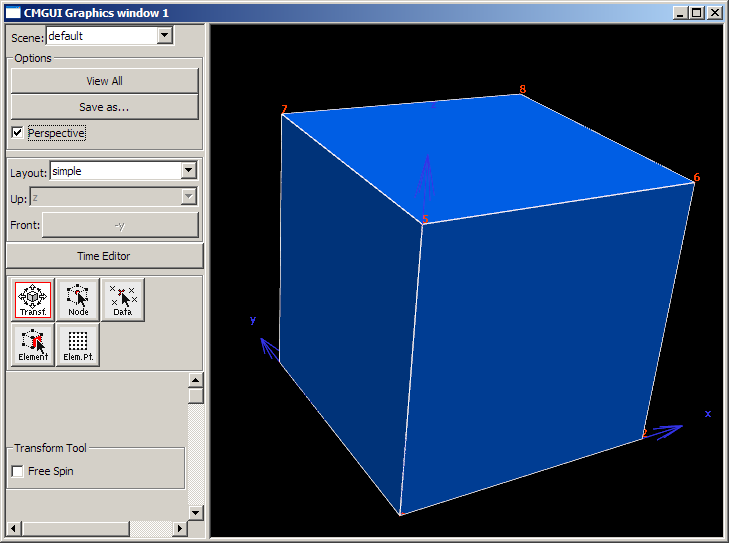The width and height of the screenshot is (729, 543).
Task: Click the CMGUI window title bar icon
Action: (x=13, y=13)
